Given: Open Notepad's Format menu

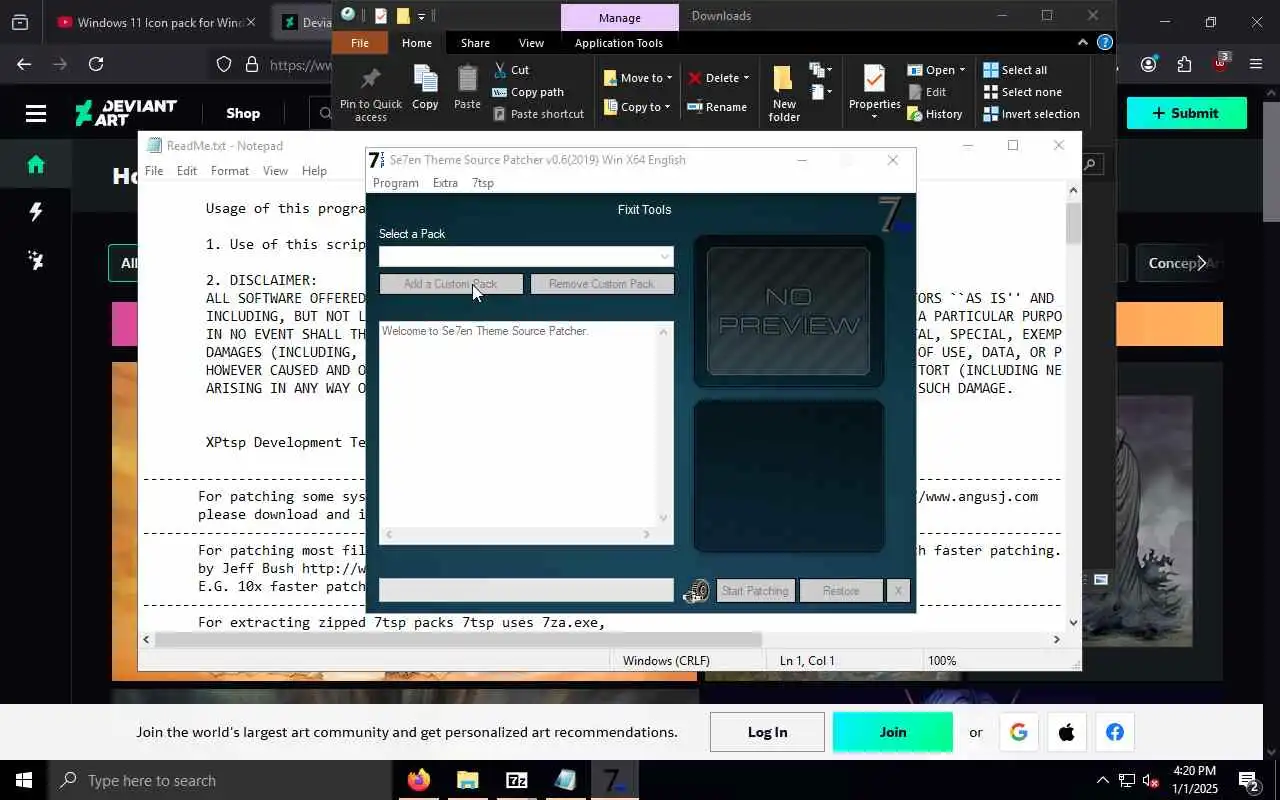Looking at the screenshot, I should point(230,171).
